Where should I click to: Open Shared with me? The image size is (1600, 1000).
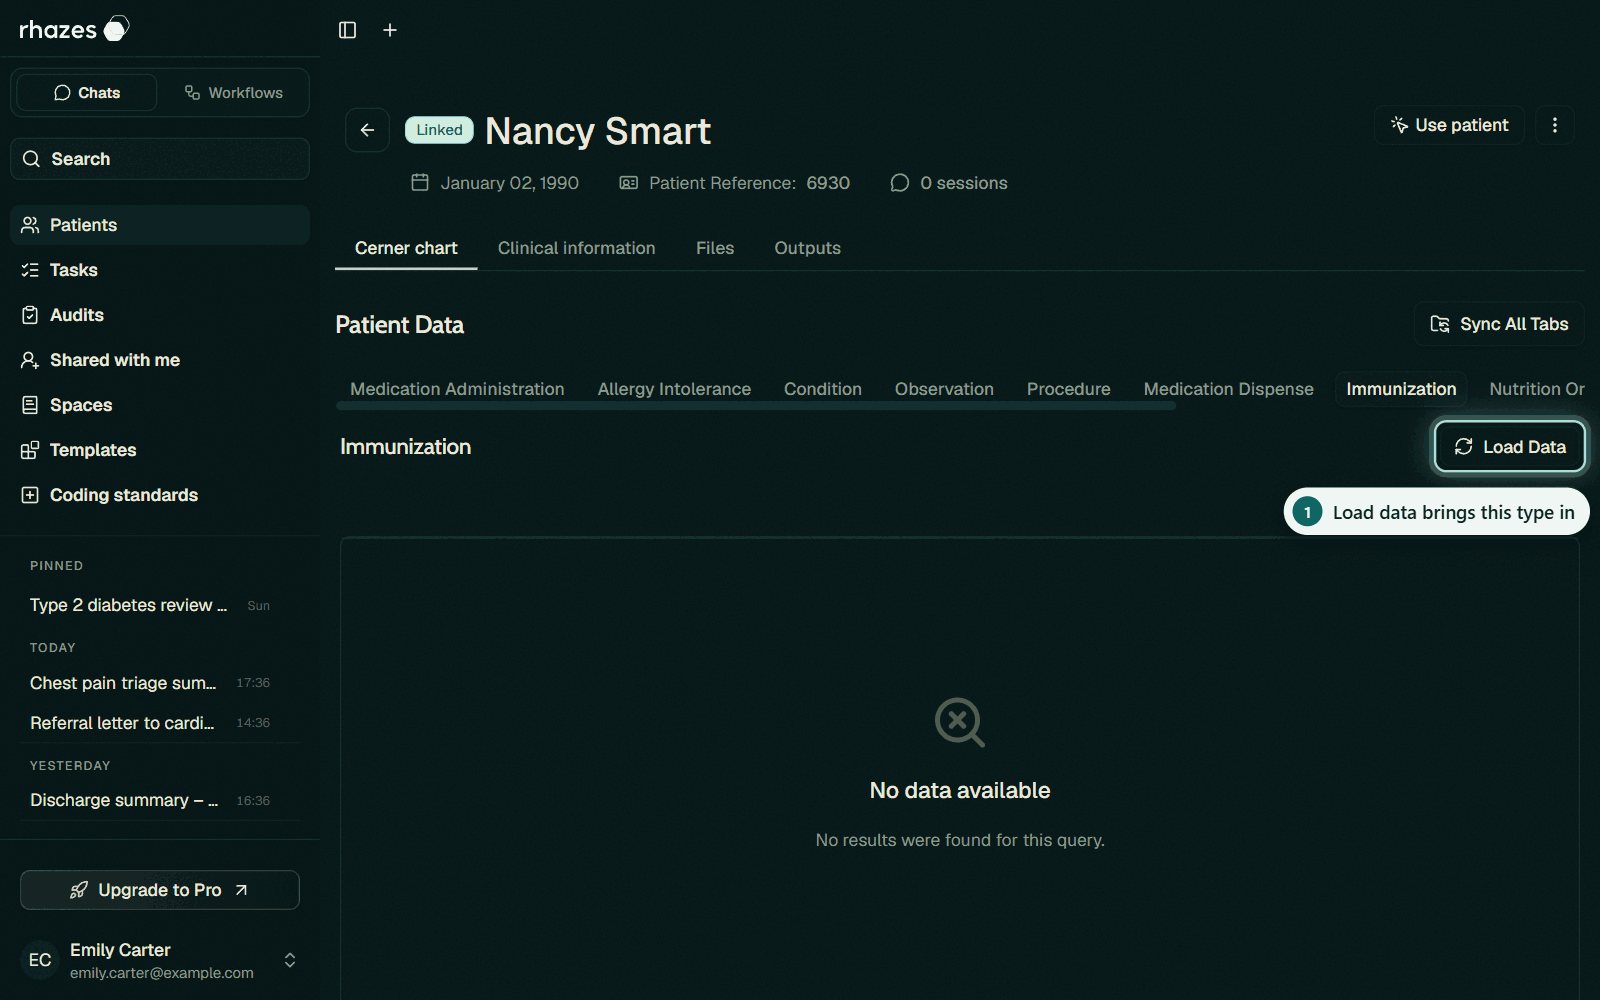(160, 360)
